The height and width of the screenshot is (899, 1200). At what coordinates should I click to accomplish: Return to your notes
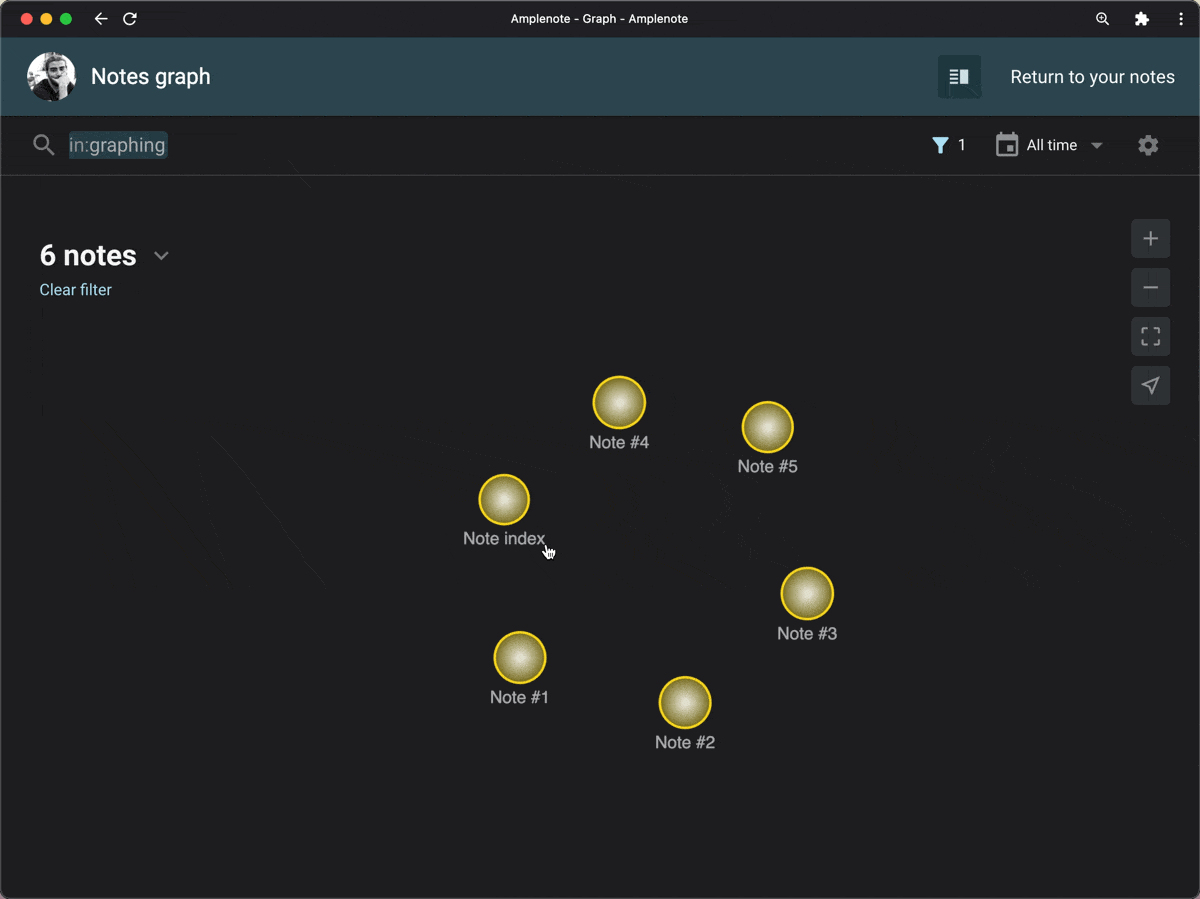click(1092, 77)
